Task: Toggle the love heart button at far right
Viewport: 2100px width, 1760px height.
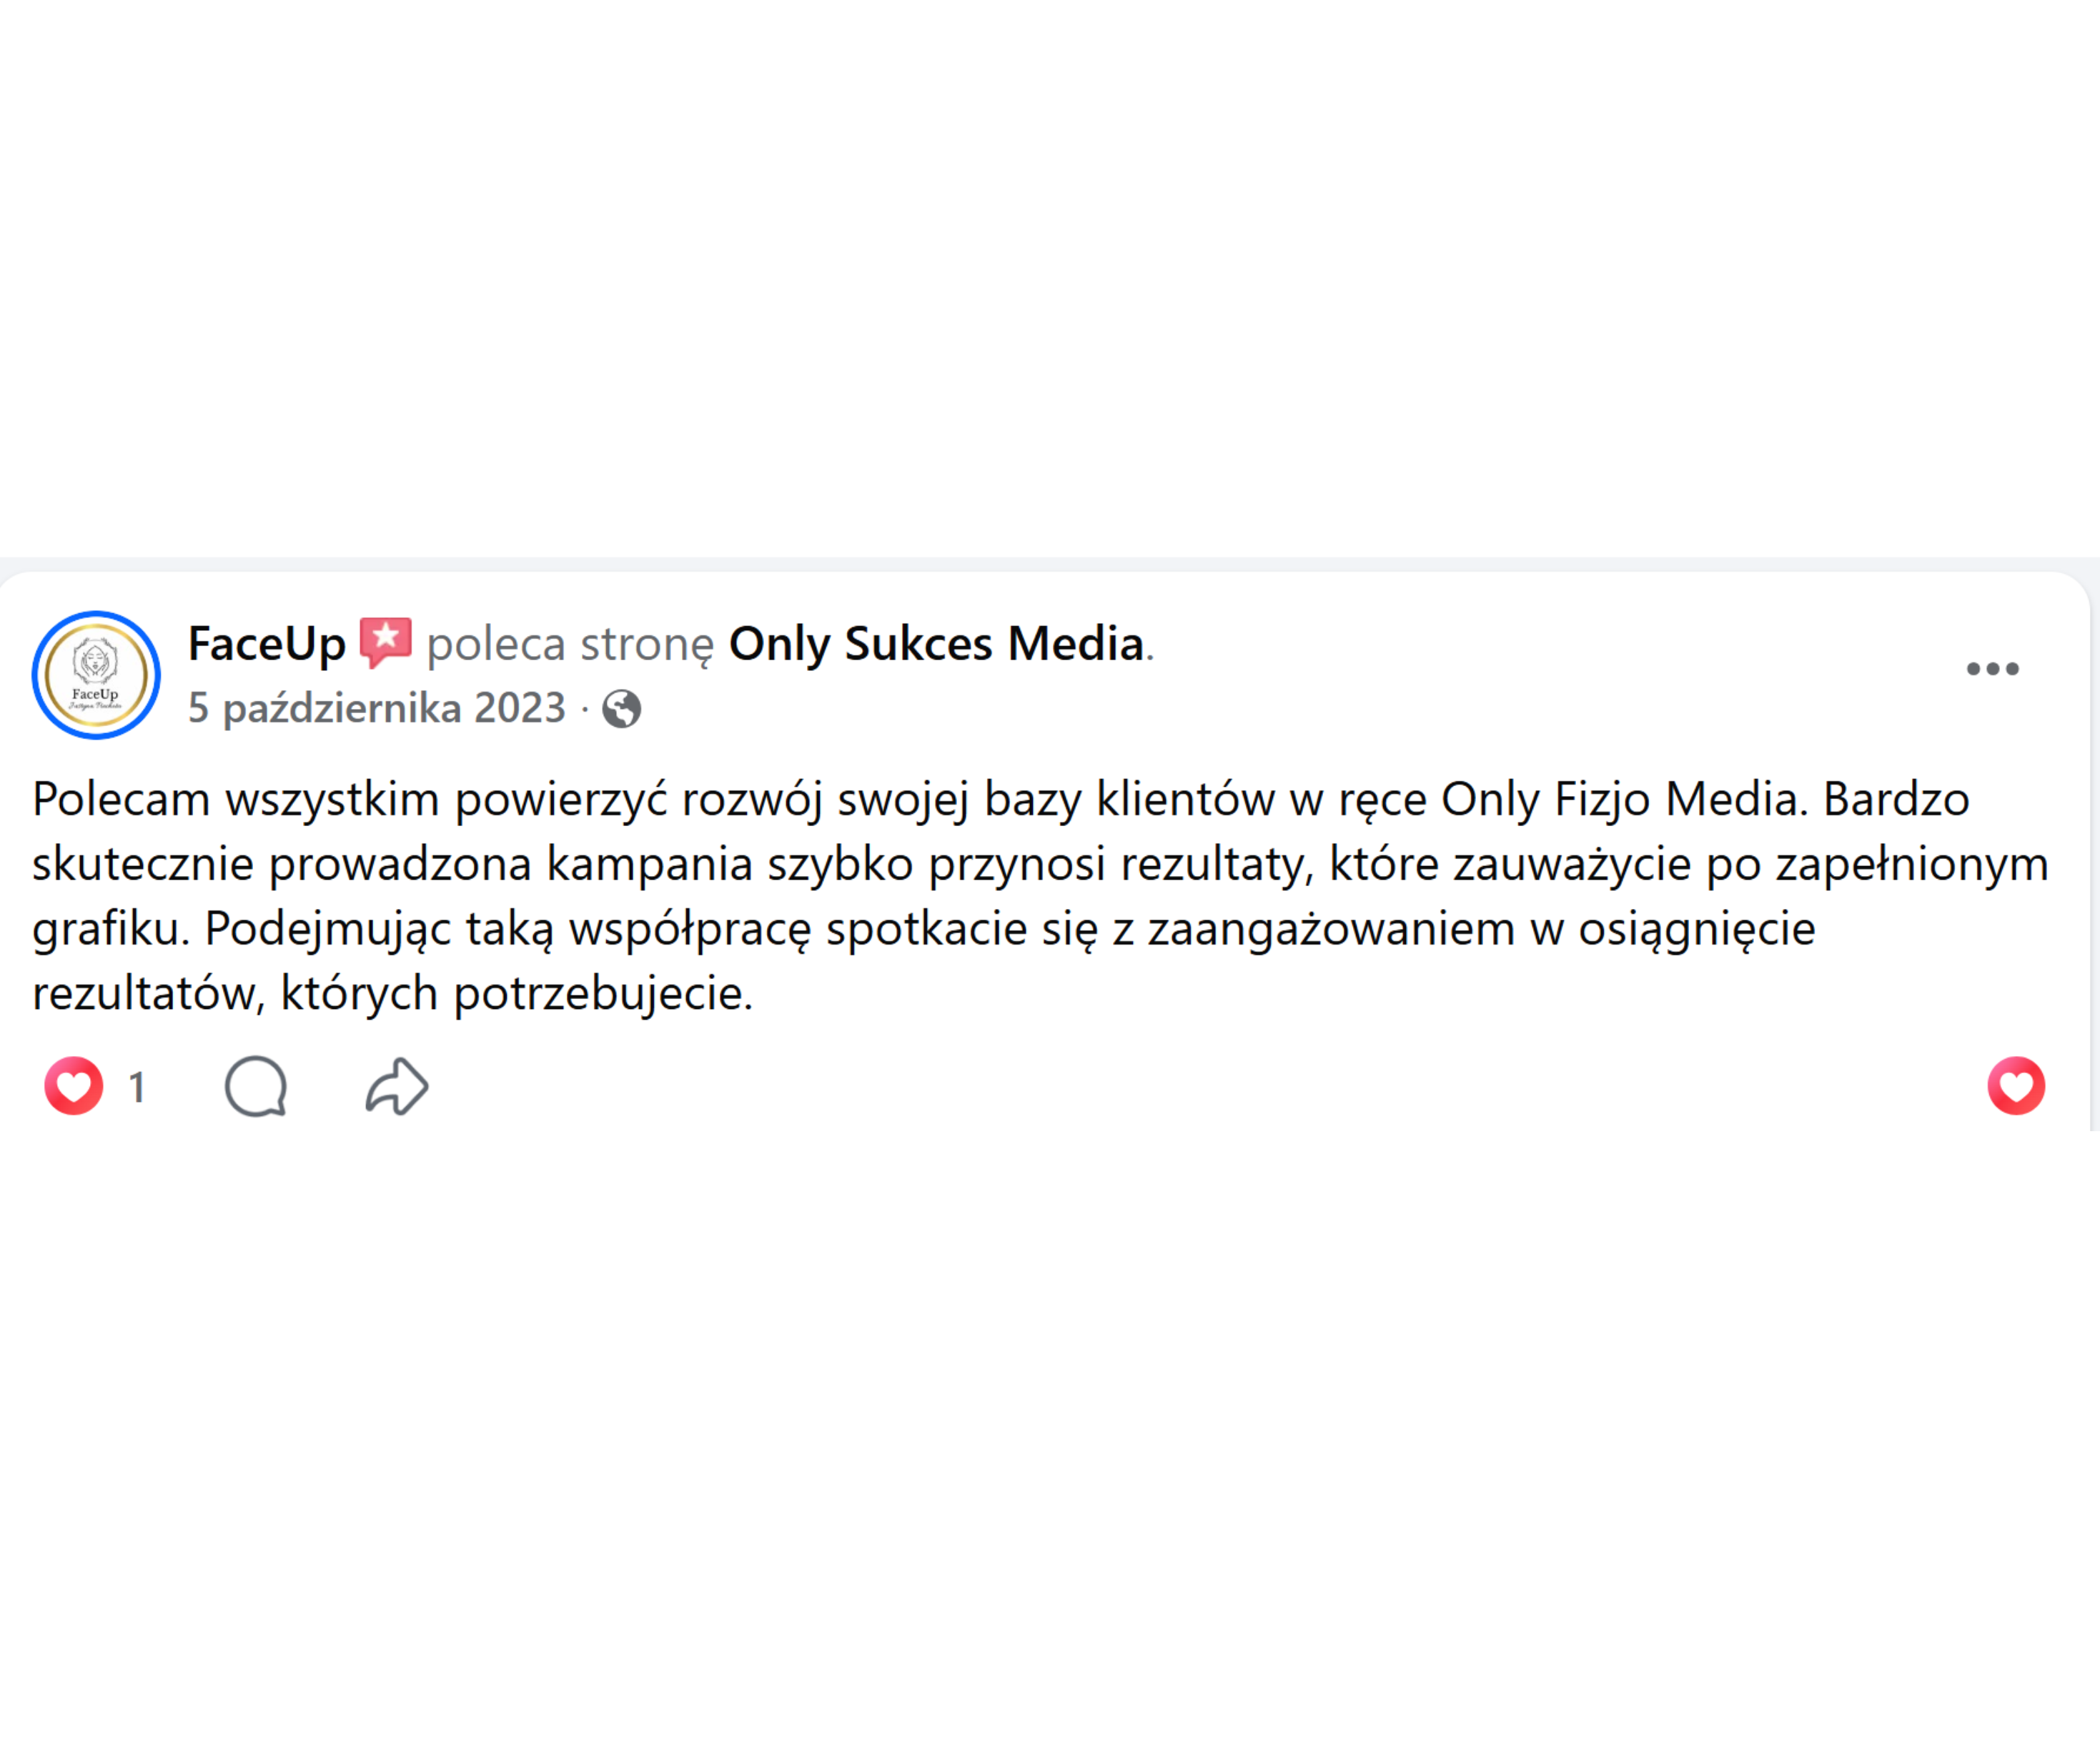Action: pyautogui.click(x=2016, y=1086)
